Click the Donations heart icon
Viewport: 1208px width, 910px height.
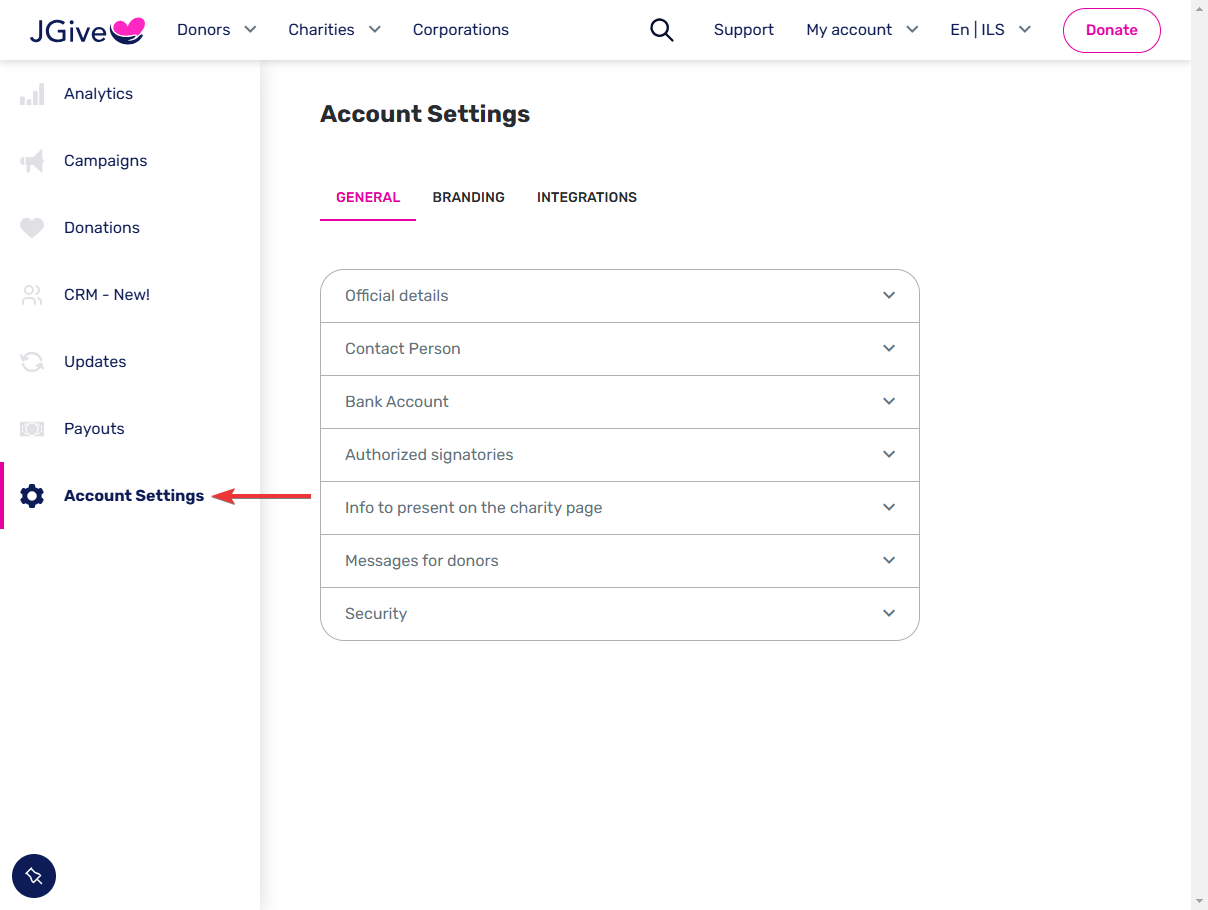[x=32, y=228]
